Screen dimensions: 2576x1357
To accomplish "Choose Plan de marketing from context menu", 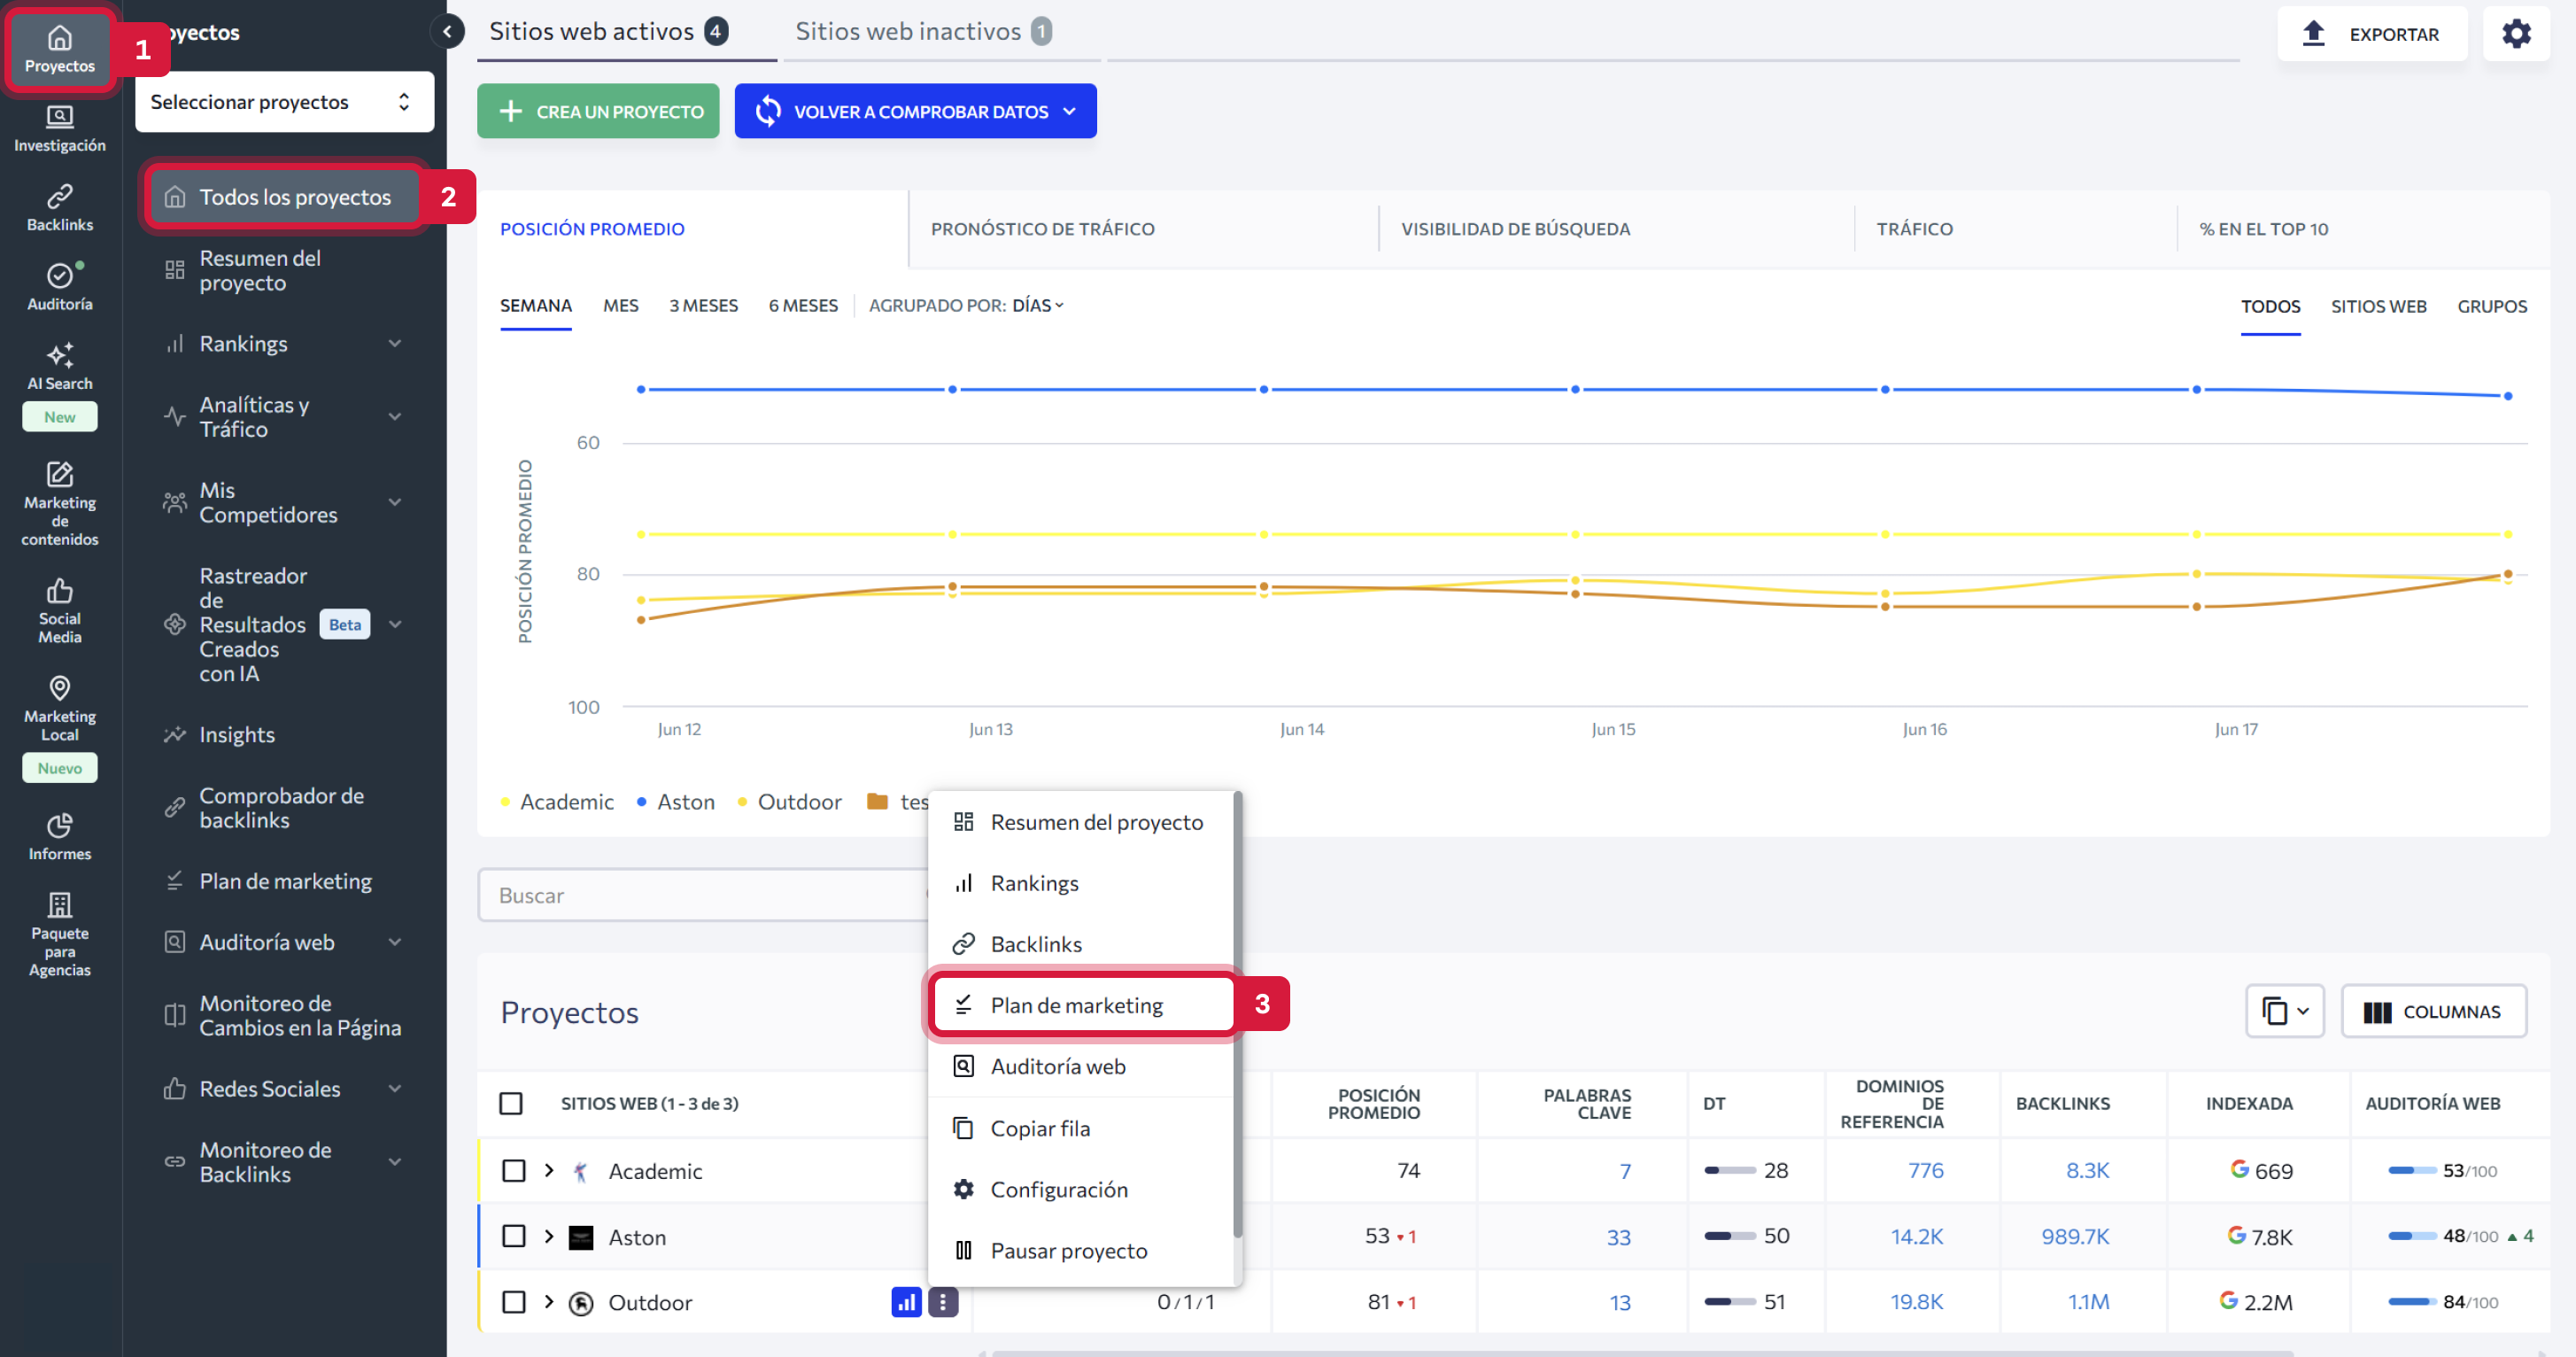I will (x=1076, y=1005).
